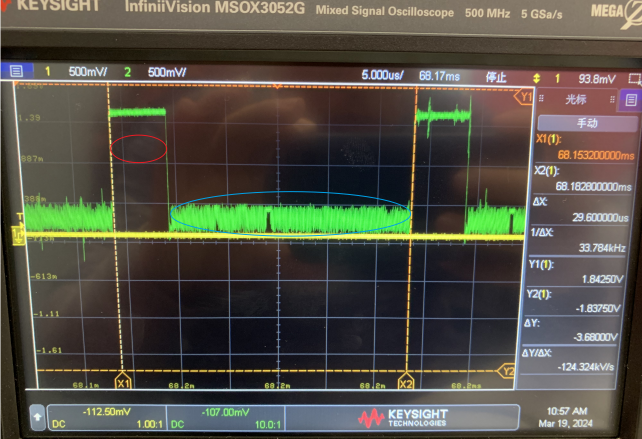Open the 手动 cursor mode button
Viewport: 642px width, 439px height.
[x=587, y=123]
